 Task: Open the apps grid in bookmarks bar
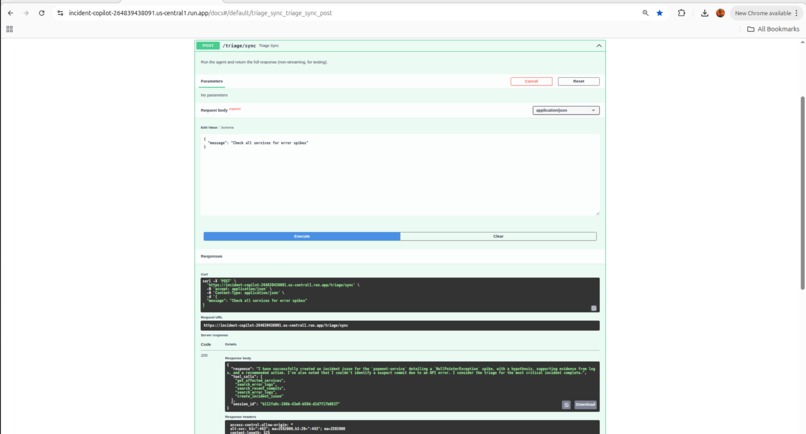(9, 29)
